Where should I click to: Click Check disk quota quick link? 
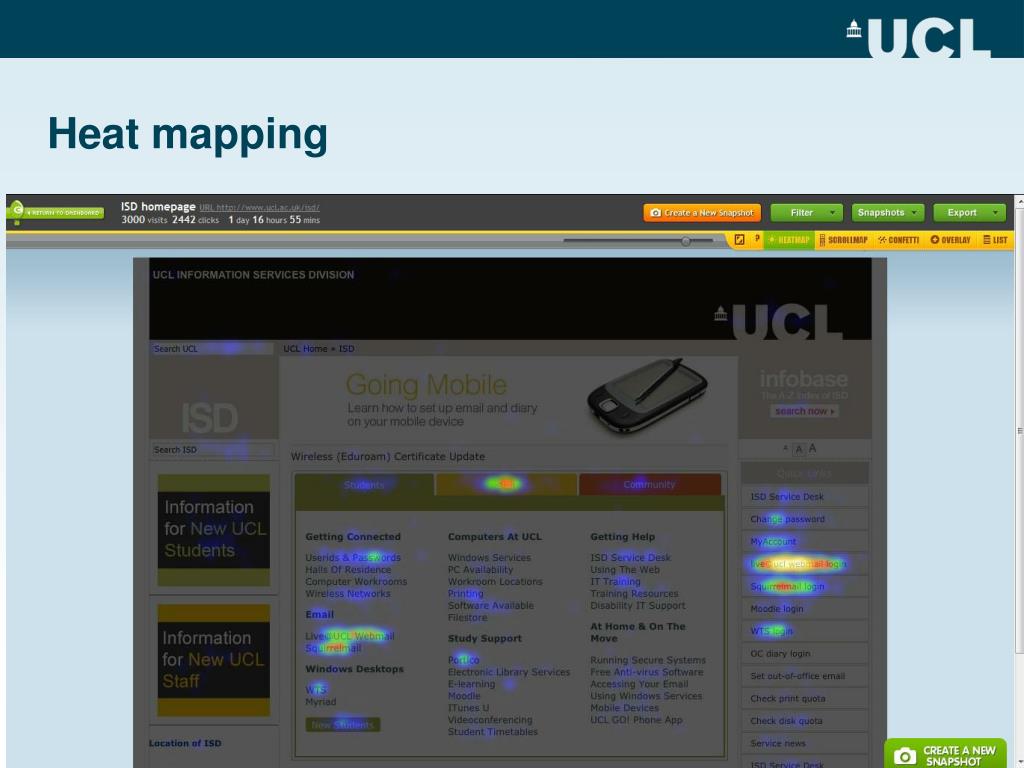[805, 721]
